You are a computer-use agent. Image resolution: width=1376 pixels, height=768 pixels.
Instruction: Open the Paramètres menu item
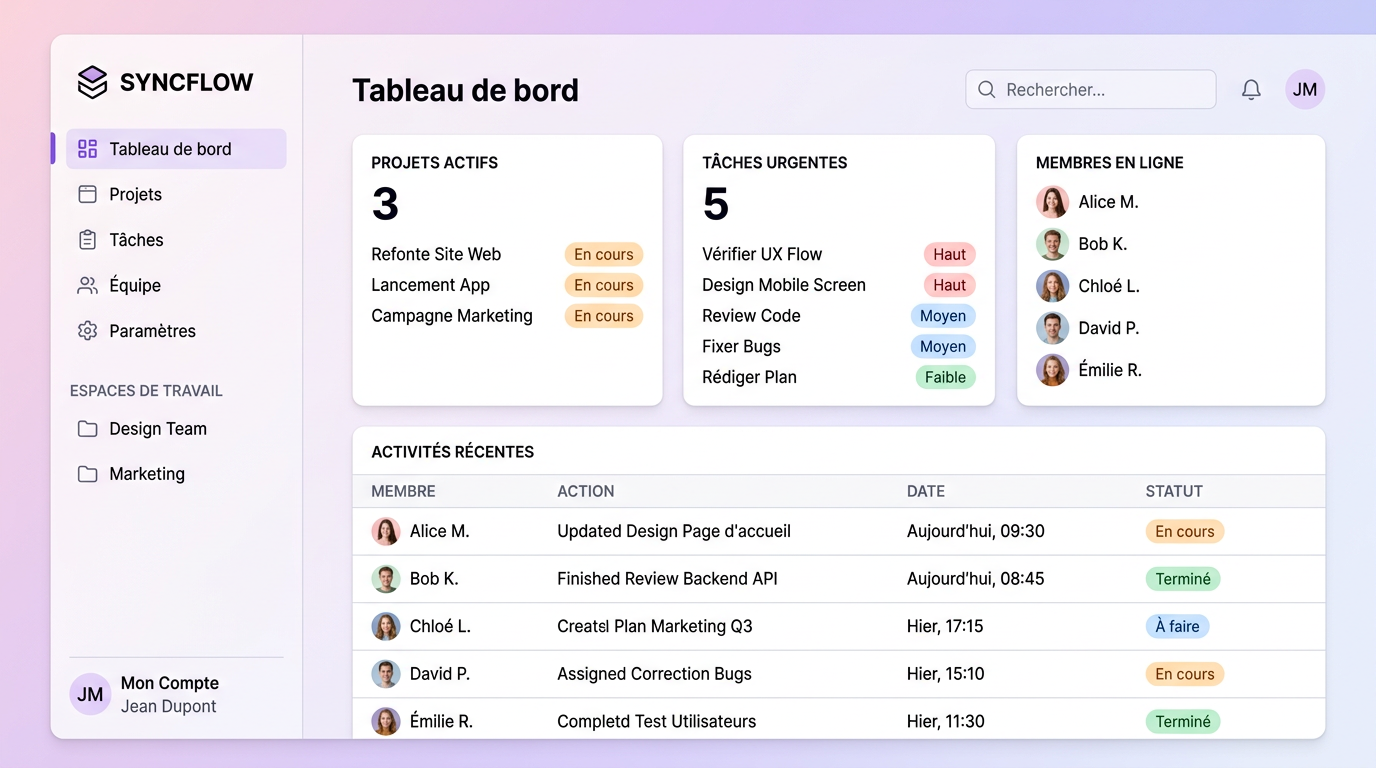(176, 331)
